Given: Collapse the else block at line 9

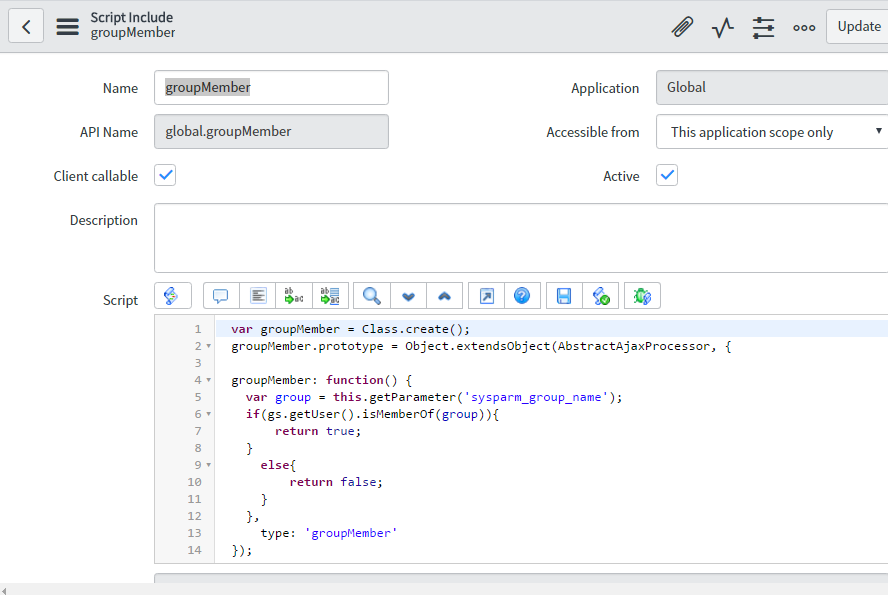Looking at the screenshot, I should click(x=209, y=465).
